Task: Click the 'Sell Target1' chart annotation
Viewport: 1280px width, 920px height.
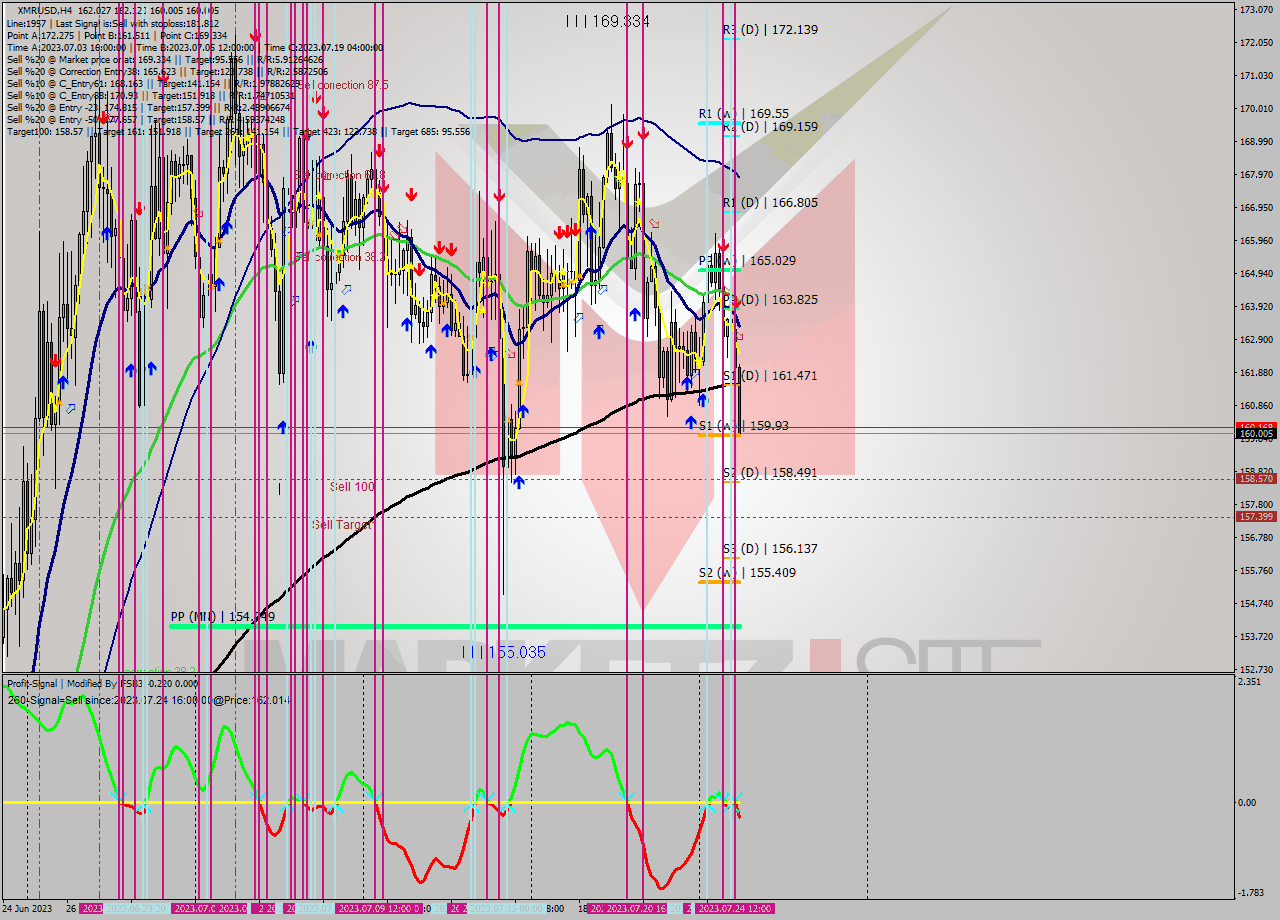Action: pyautogui.click(x=343, y=524)
